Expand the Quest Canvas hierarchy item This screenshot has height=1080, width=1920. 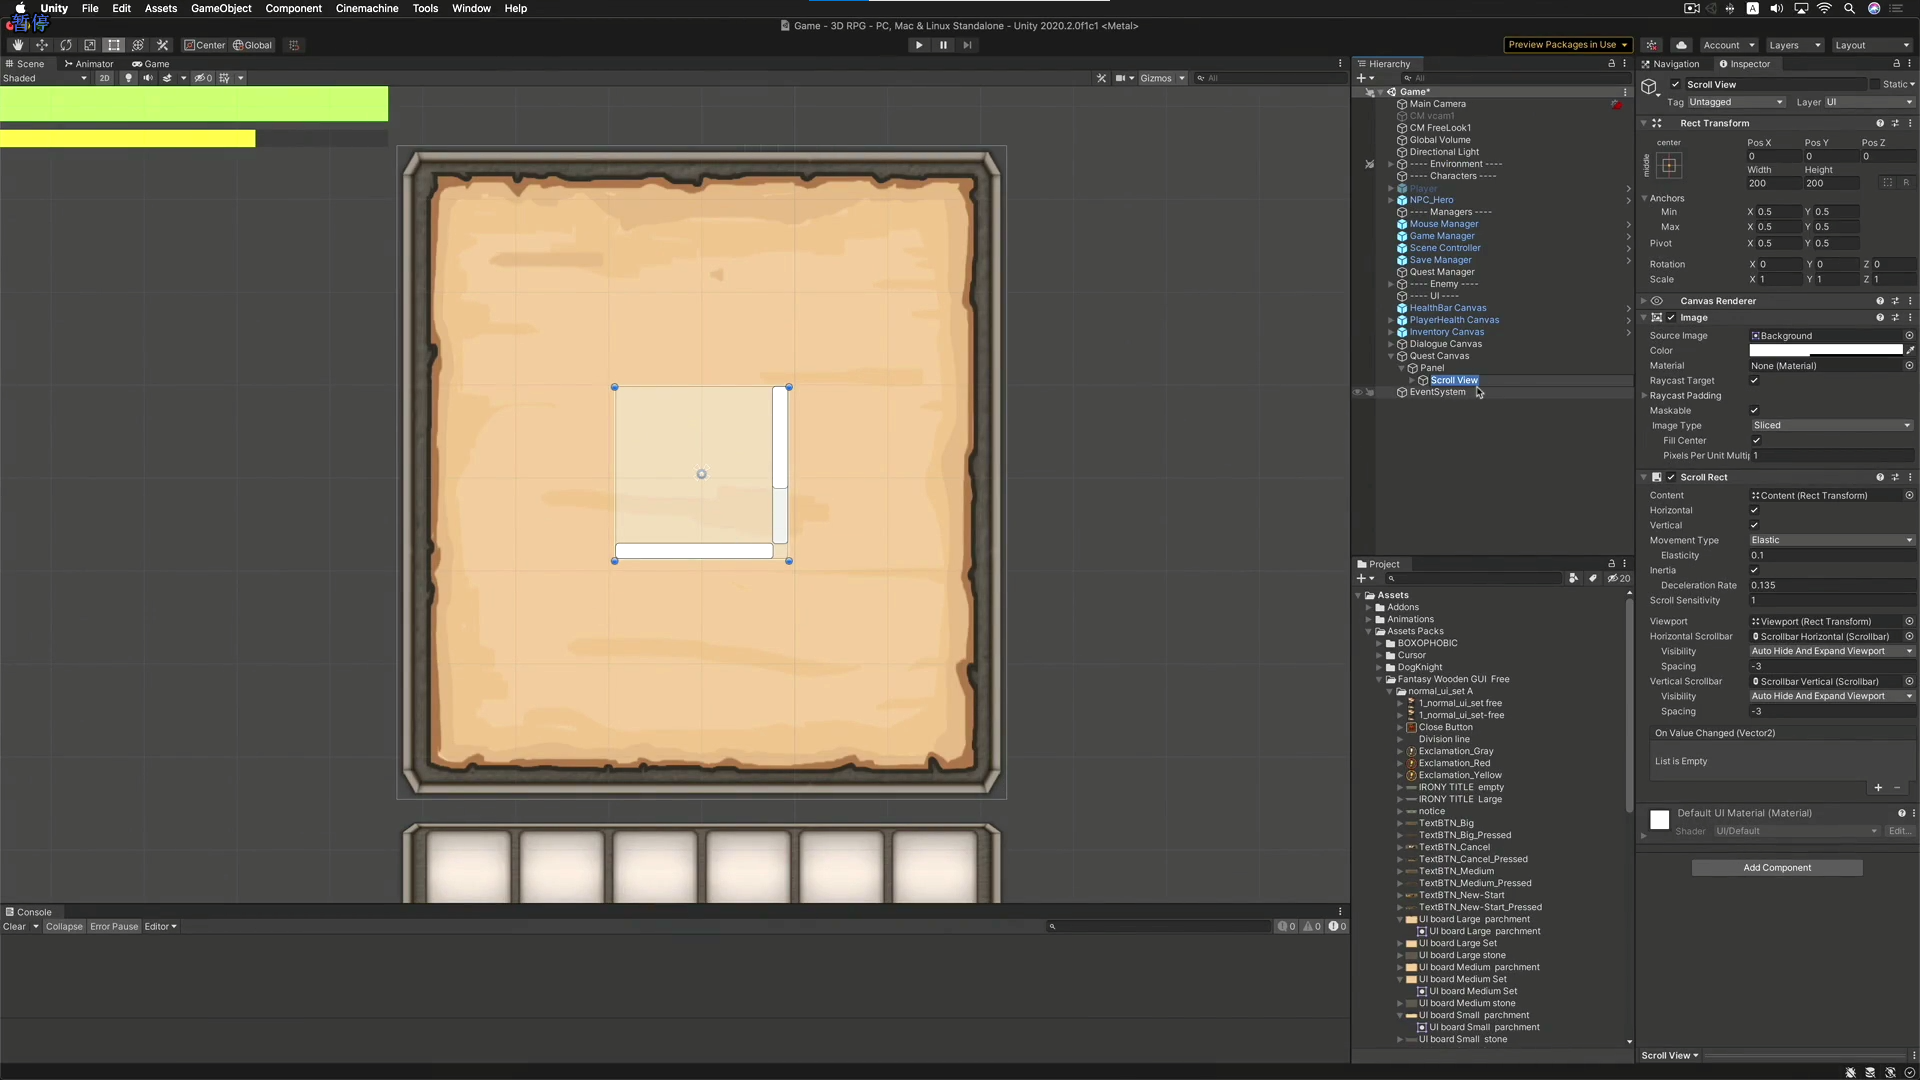(x=1391, y=356)
